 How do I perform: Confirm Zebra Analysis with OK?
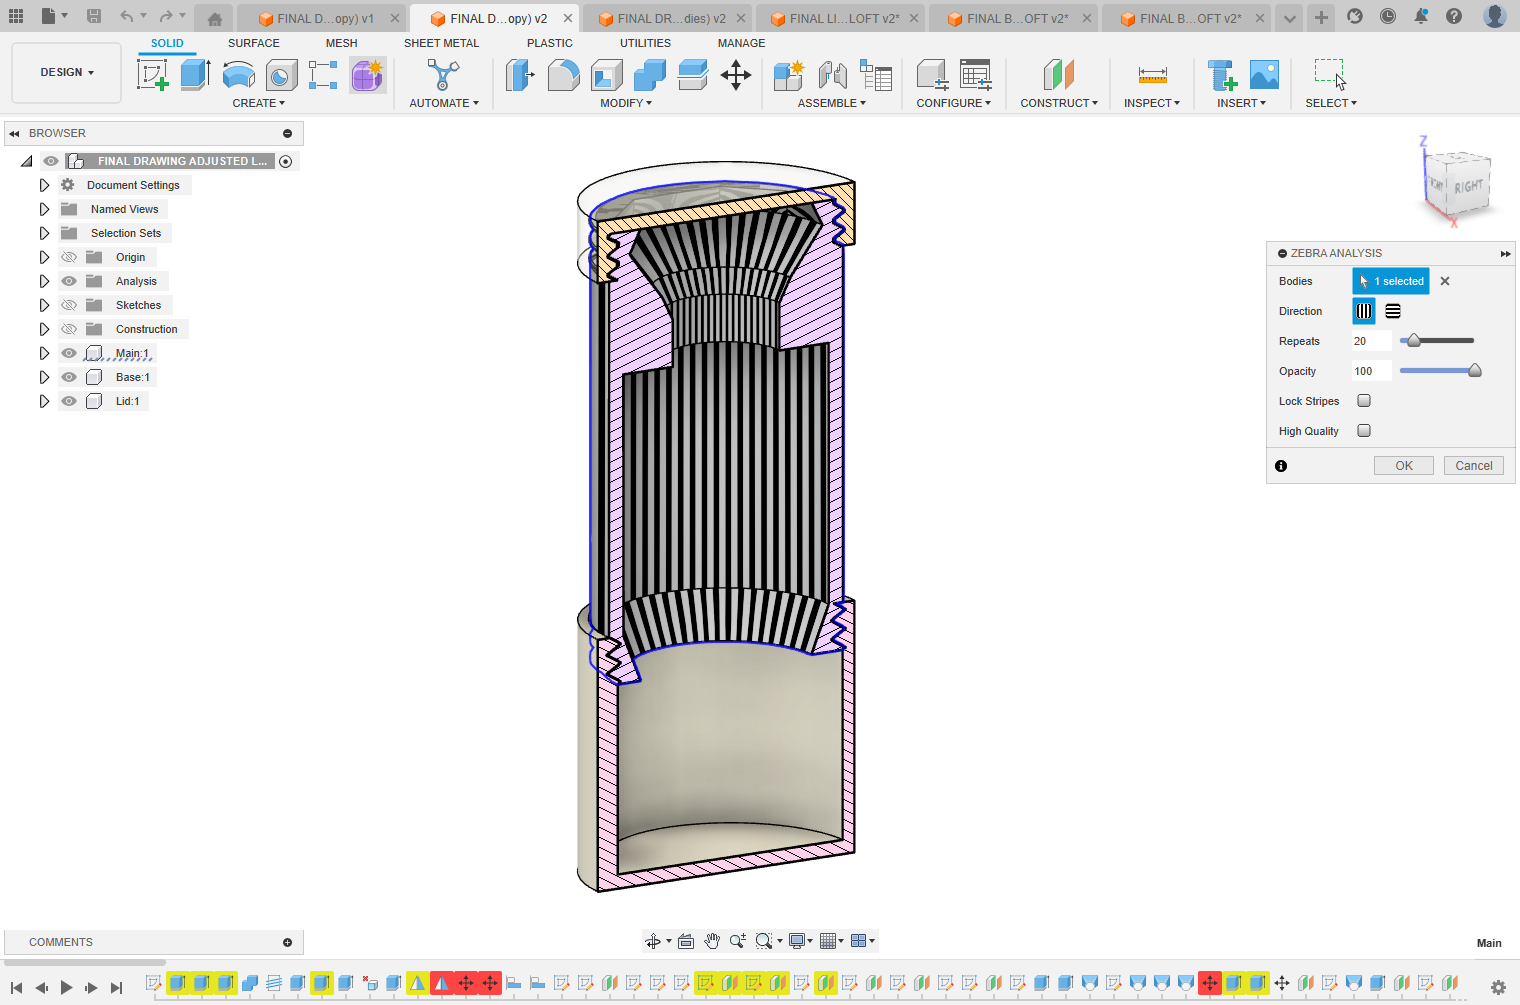(1404, 466)
